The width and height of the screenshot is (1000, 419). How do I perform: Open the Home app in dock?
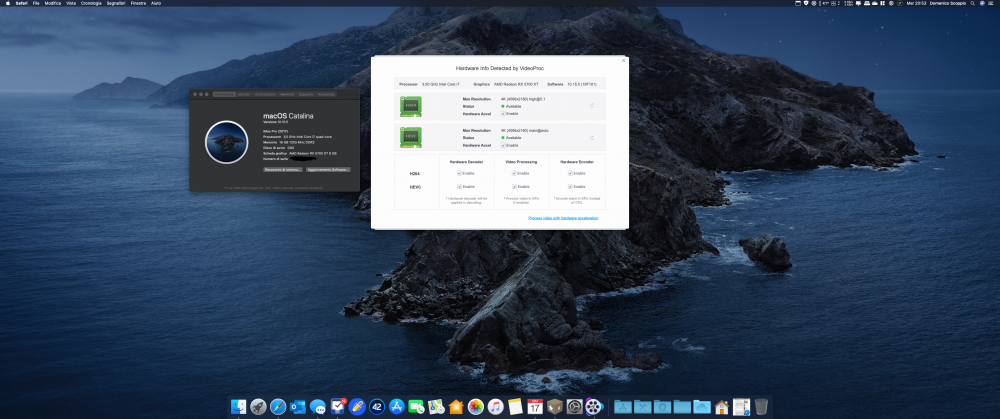point(456,406)
